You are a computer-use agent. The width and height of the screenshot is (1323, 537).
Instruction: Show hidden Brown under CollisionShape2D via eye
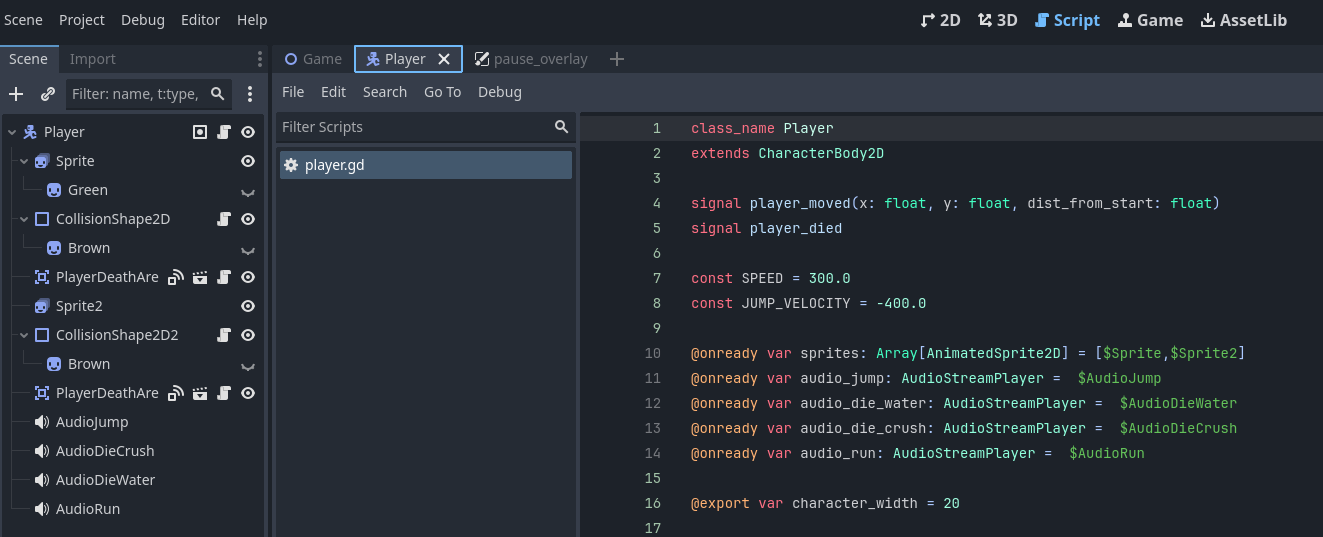point(248,250)
